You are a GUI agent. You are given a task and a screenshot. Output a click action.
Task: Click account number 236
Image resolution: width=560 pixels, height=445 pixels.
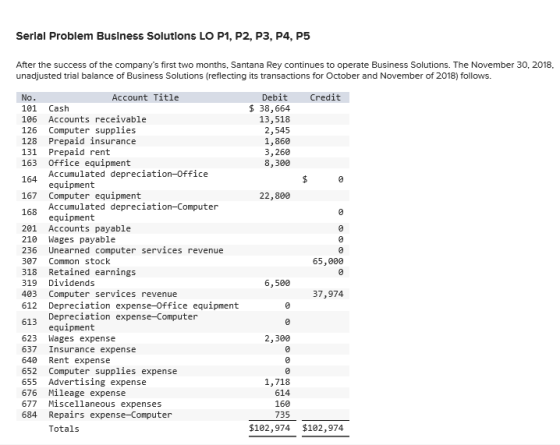(x=29, y=250)
